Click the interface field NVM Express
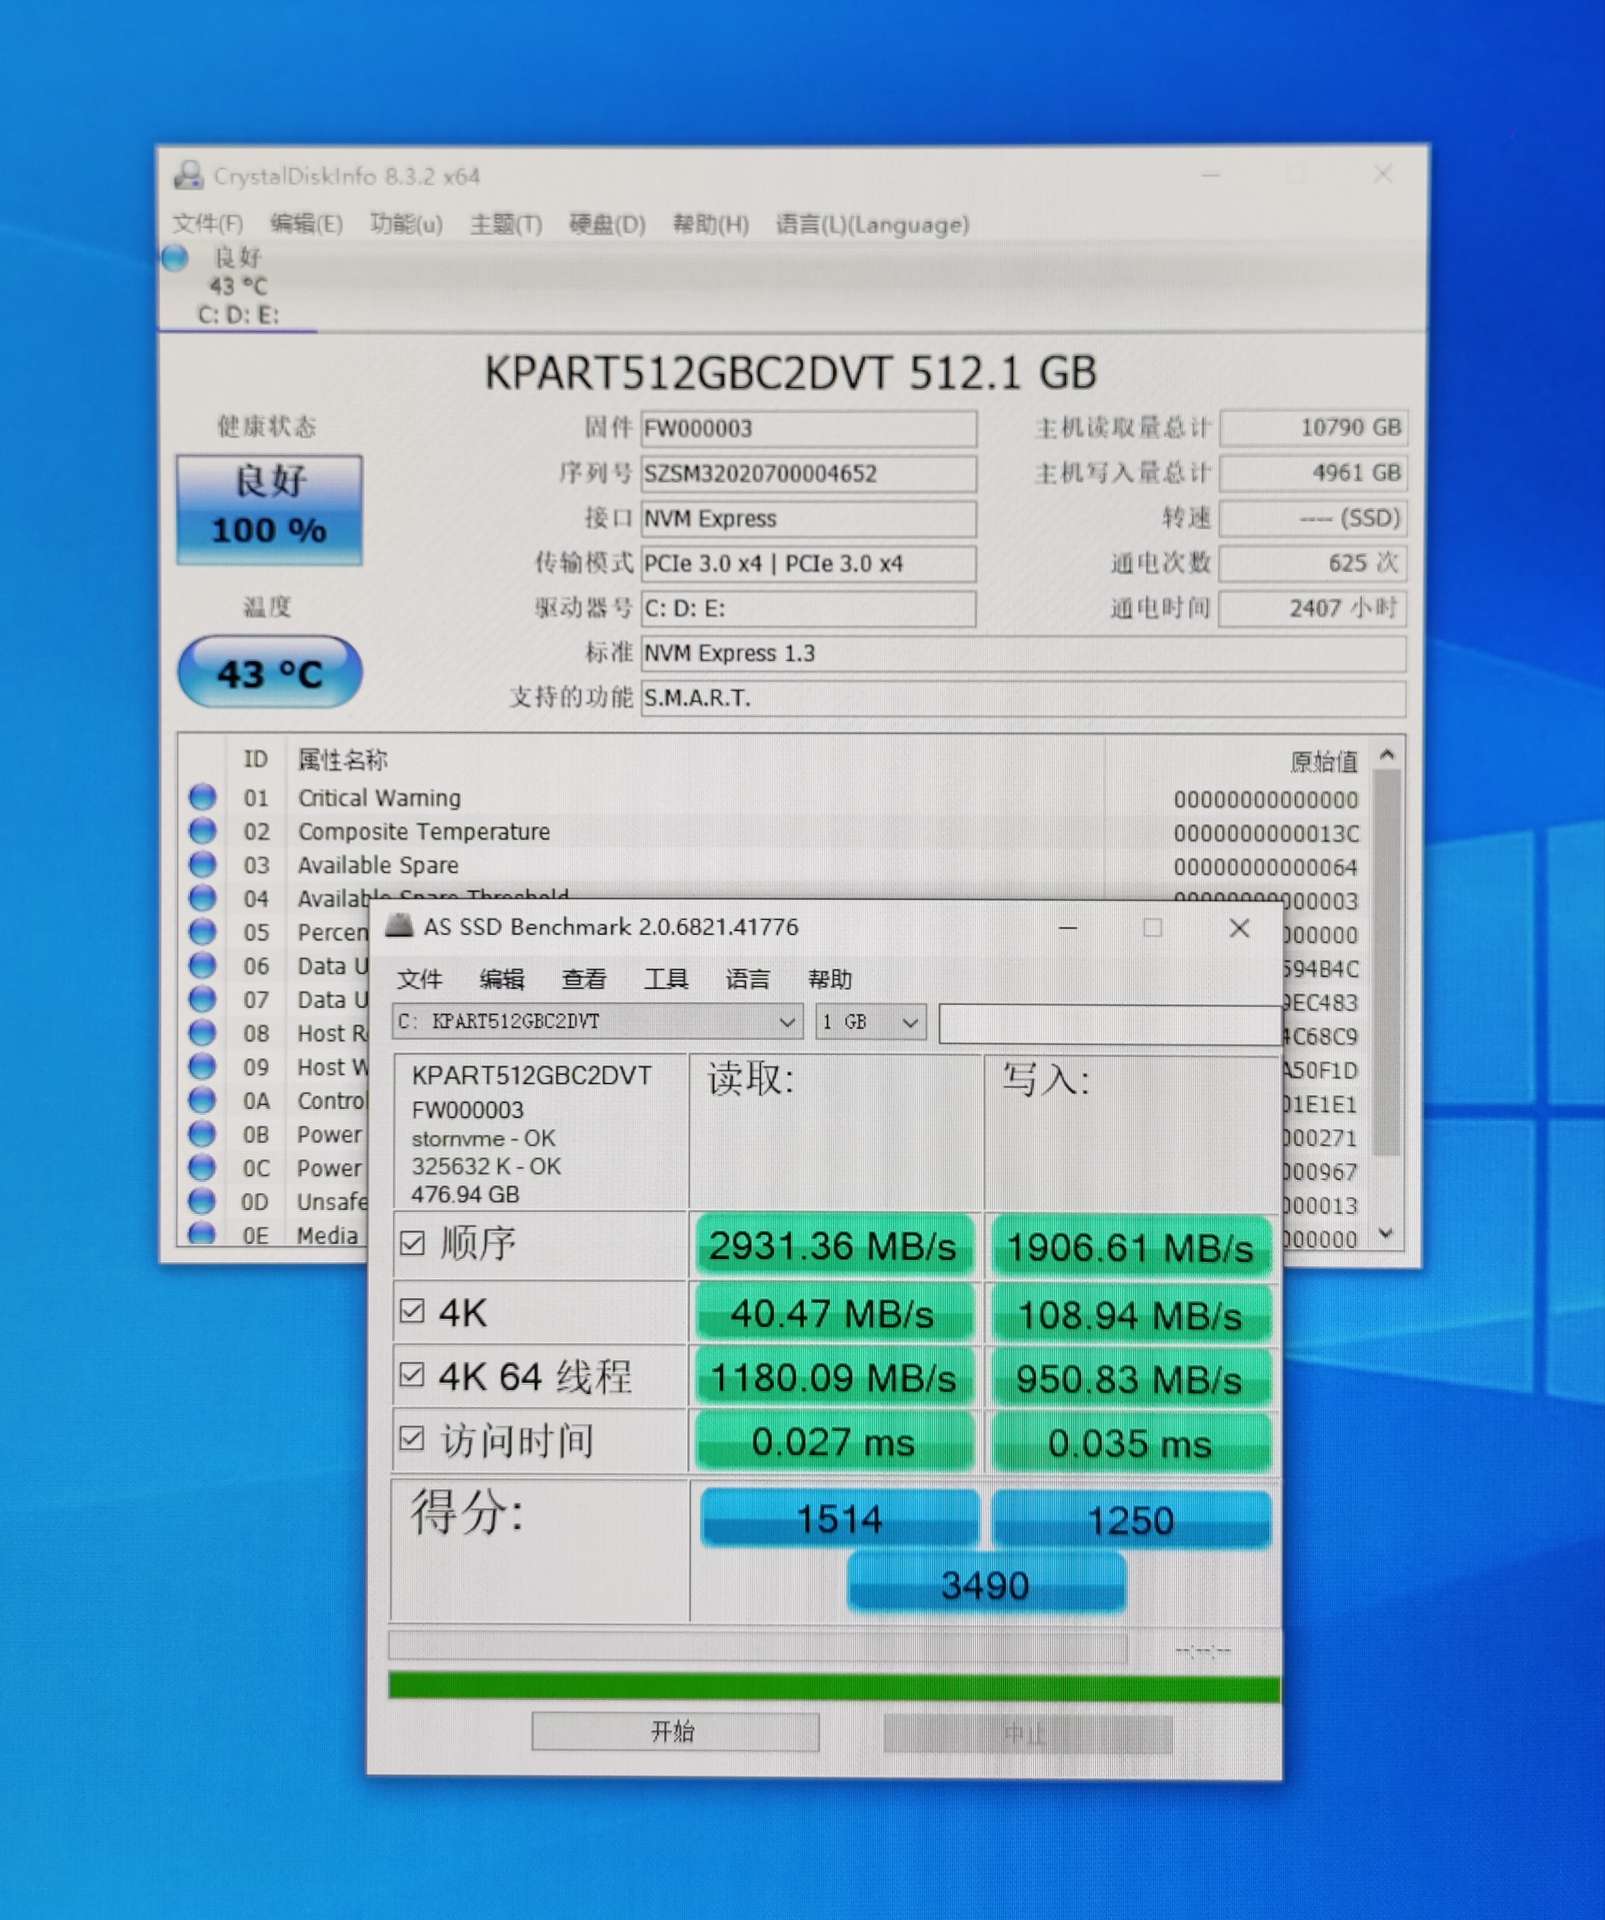This screenshot has height=1920, width=1605. click(808, 518)
